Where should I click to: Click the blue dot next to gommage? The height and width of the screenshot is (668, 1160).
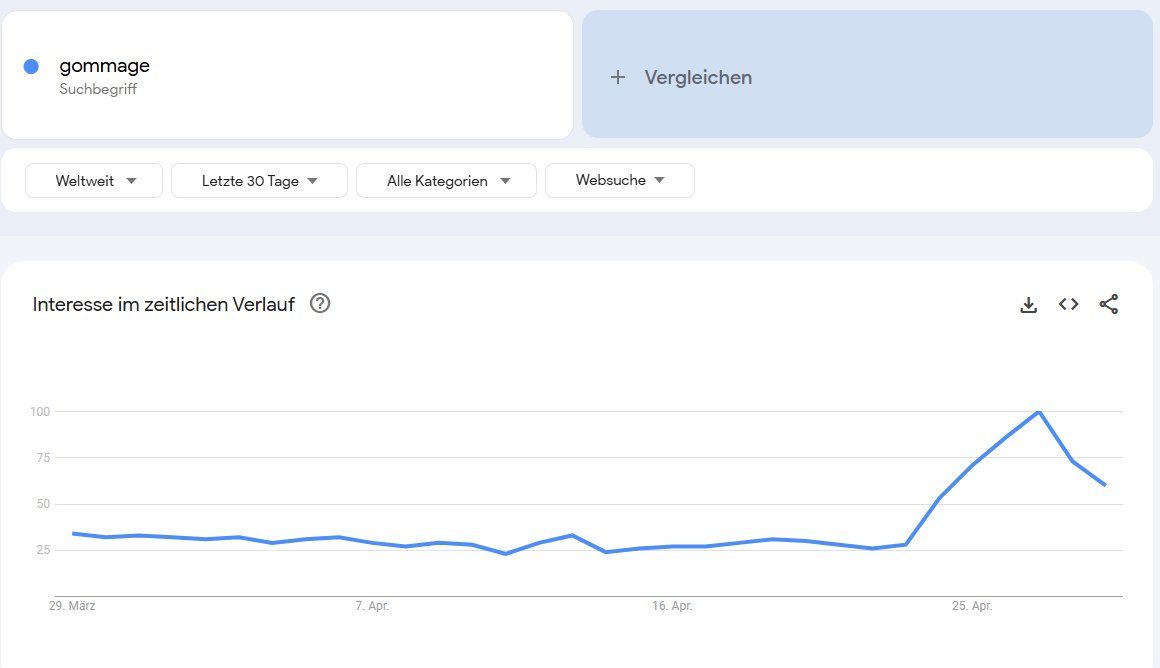tap(31, 67)
